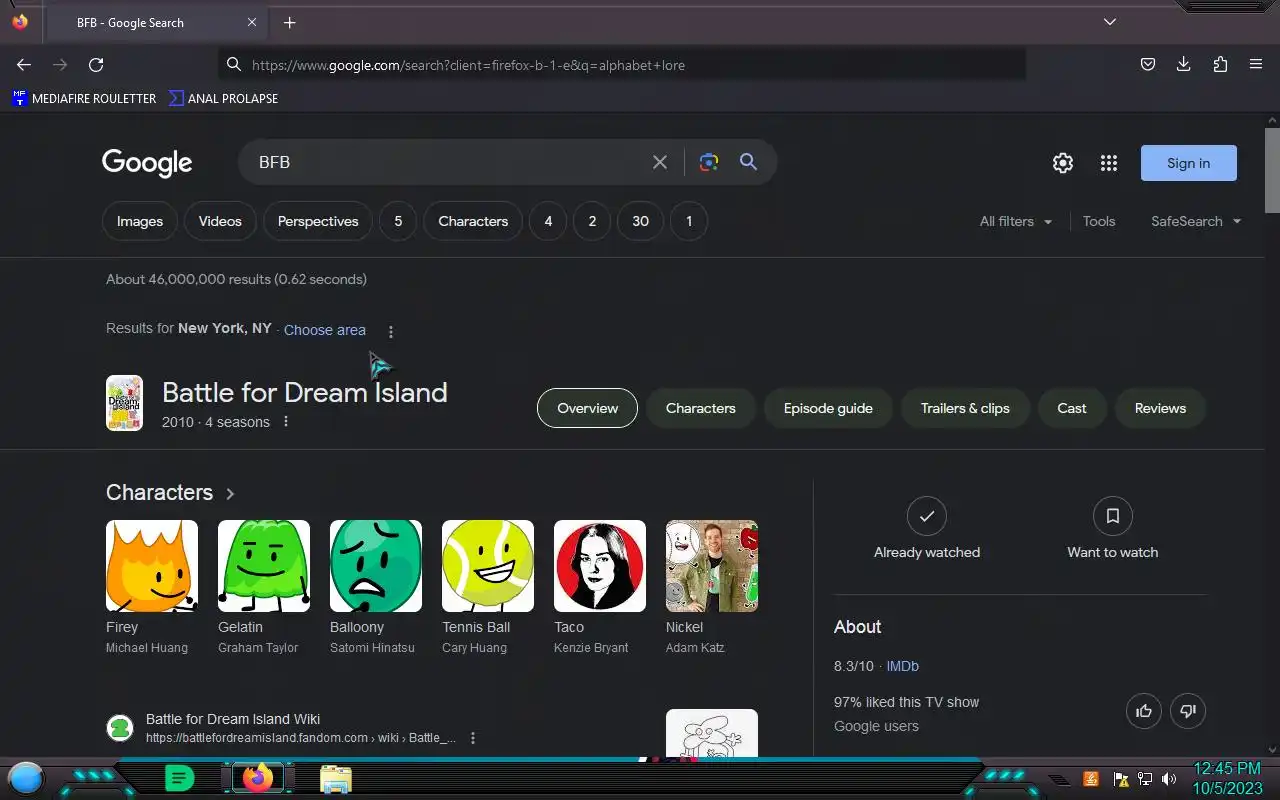The height and width of the screenshot is (800, 1280).
Task: Like this TV show thumbs up
Action: 1144,711
